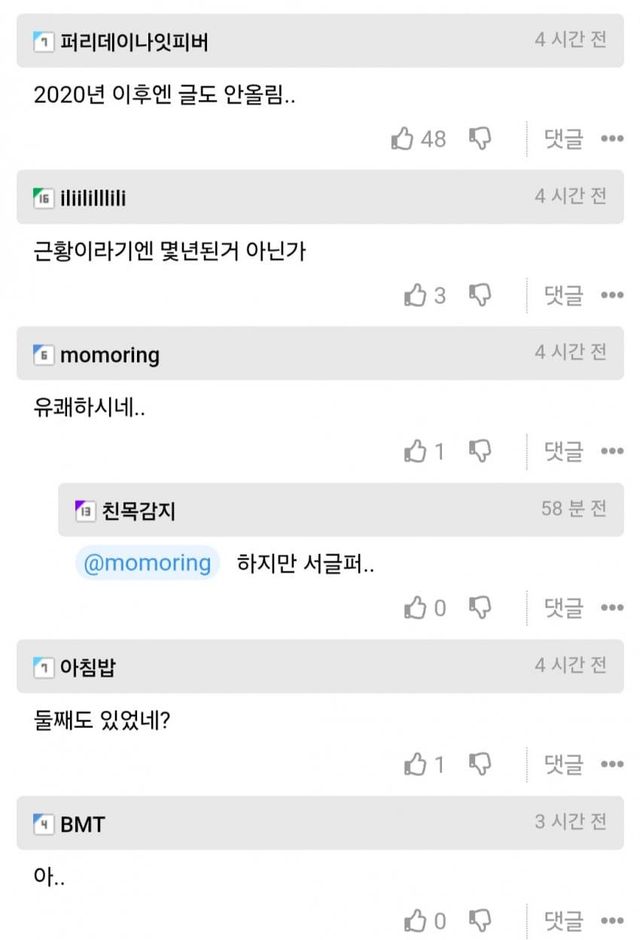This screenshot has height=940, width=640.
Task: Downvote the 퍼리데이나잇피버 comment
Action: (480, 139)
